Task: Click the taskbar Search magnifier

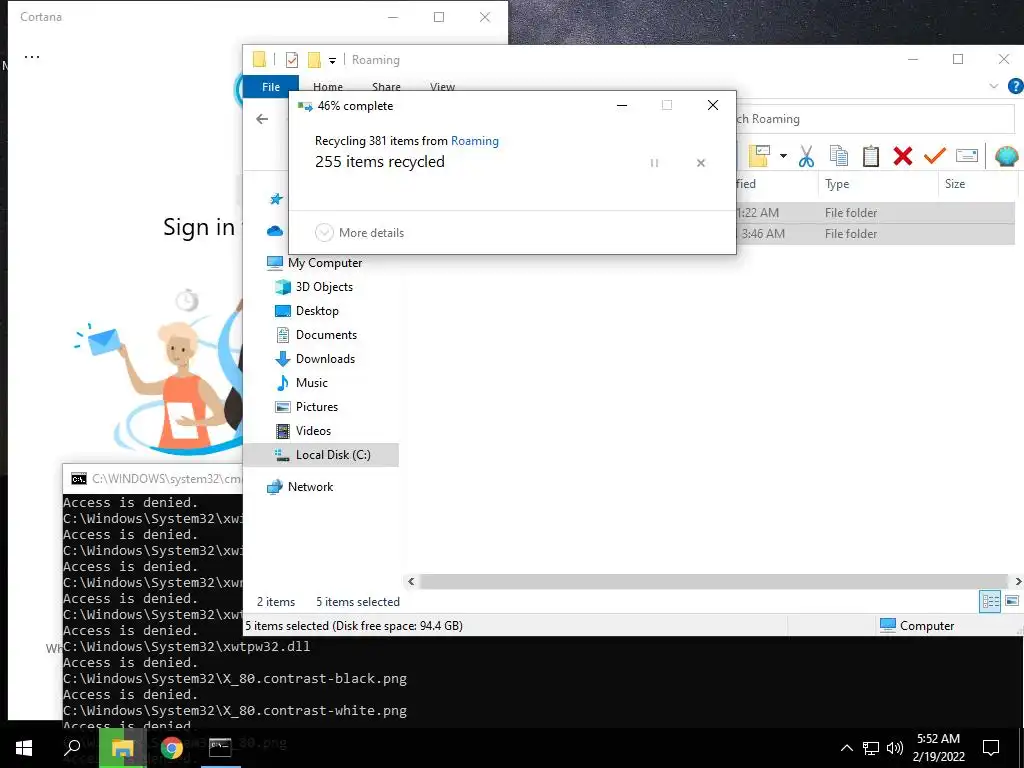Action: (x=72, y=748)
